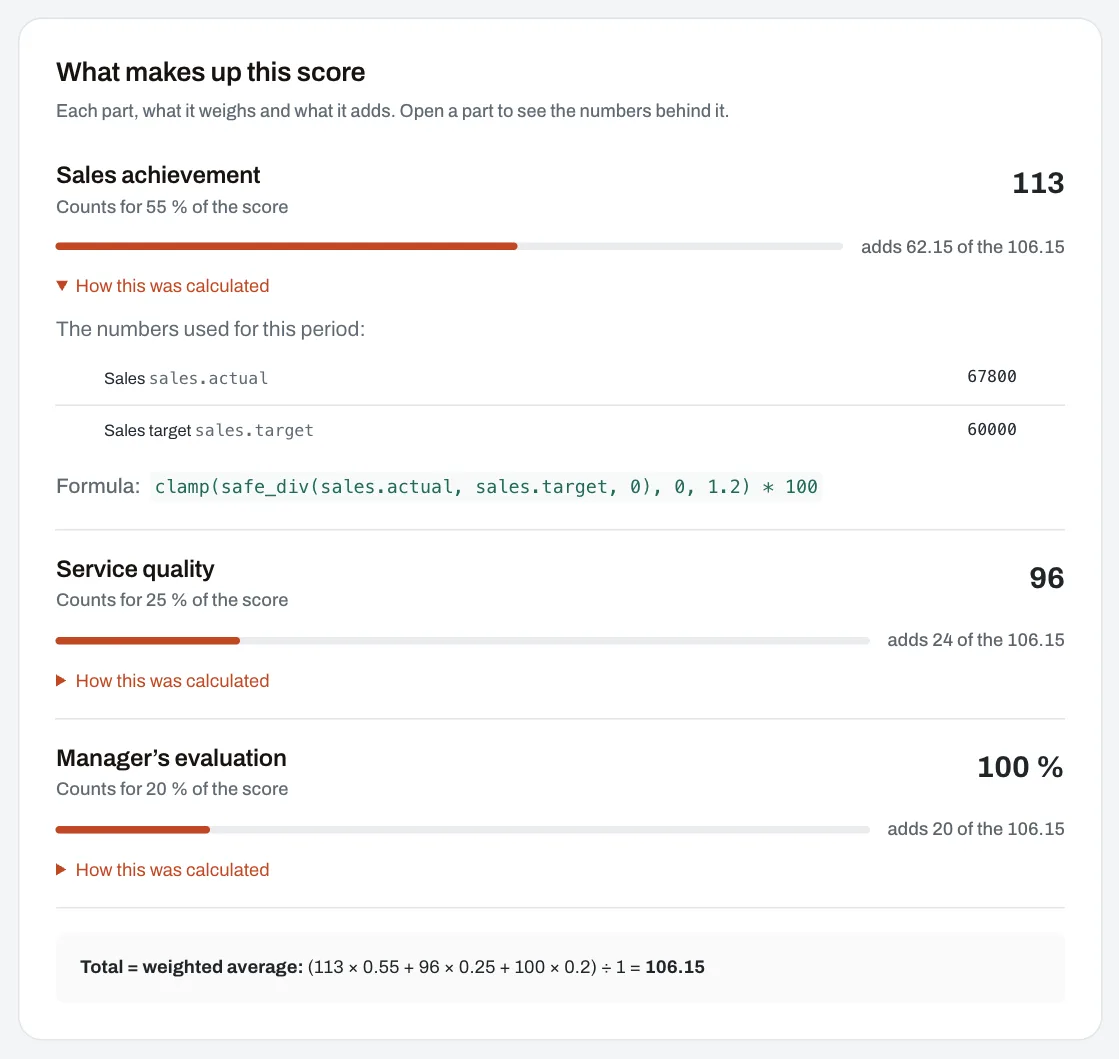Click the sales target value 60000
The height and width of the screenshot is (1059, 1119).
coord(992,429)
